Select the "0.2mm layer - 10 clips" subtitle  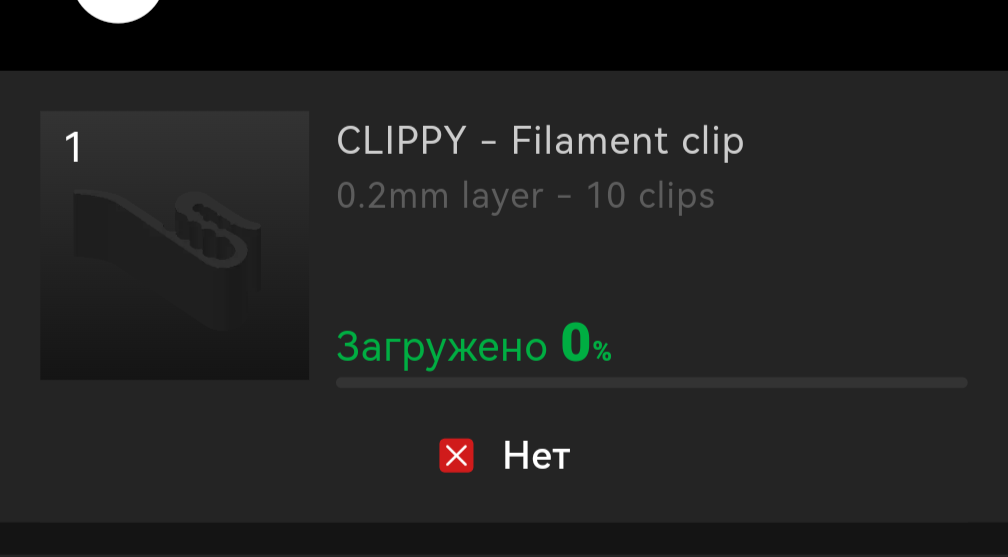click(x=525, y=196)
